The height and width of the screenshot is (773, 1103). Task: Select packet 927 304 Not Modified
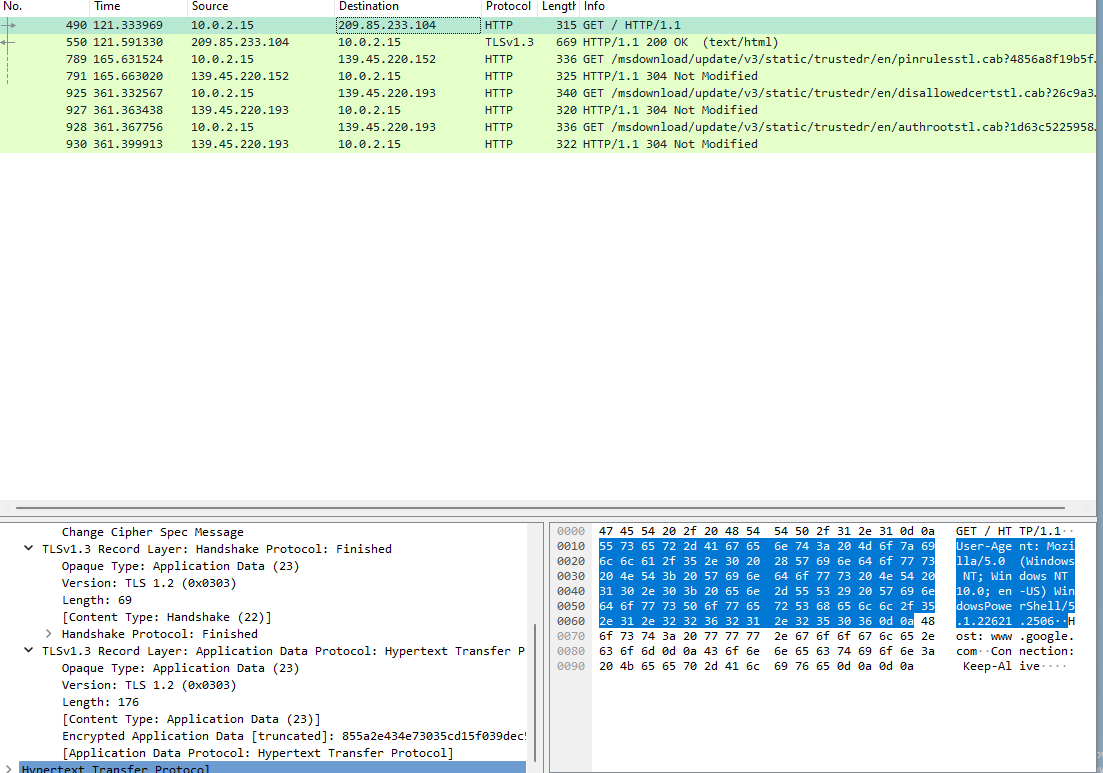coord(548,110)
